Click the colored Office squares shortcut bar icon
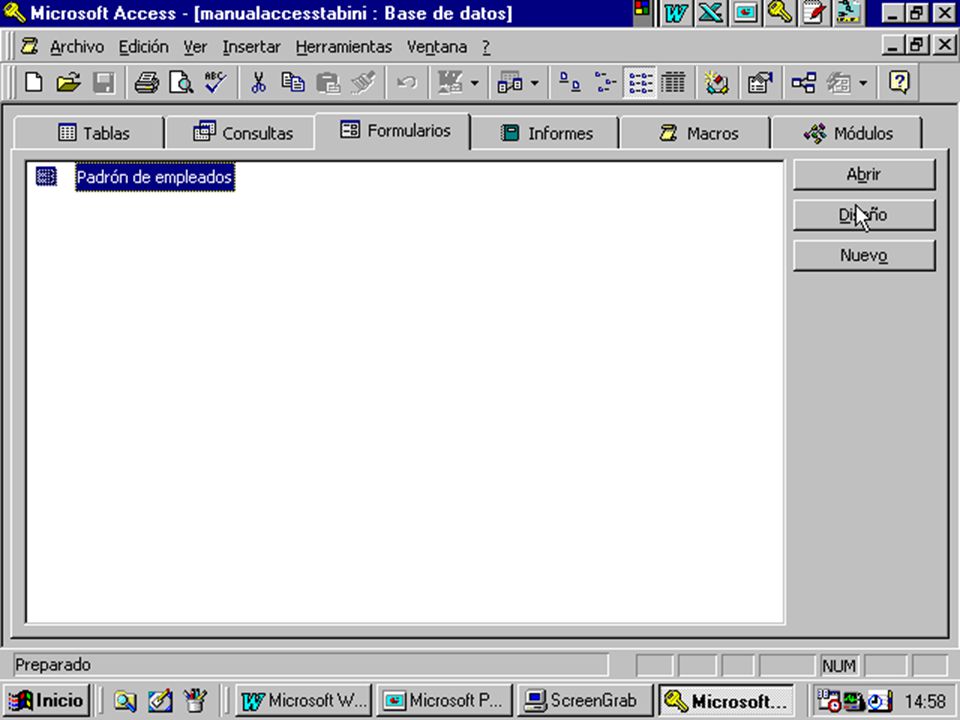 click(642, 10)
